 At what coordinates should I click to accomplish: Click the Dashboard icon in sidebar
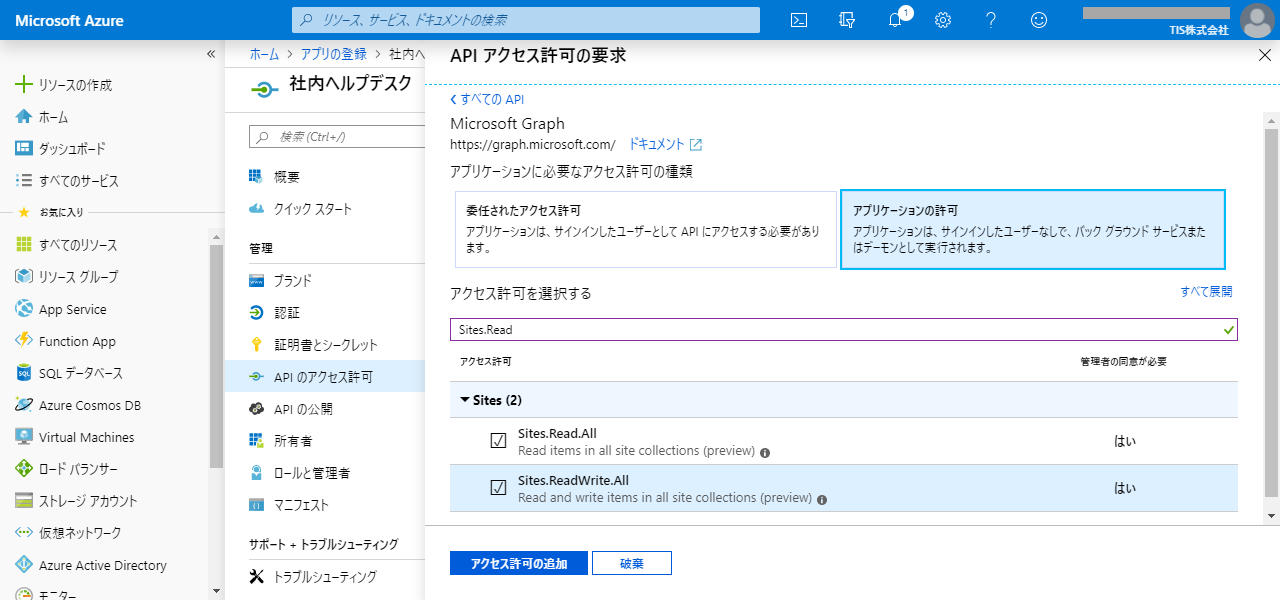tap(24, 149)
